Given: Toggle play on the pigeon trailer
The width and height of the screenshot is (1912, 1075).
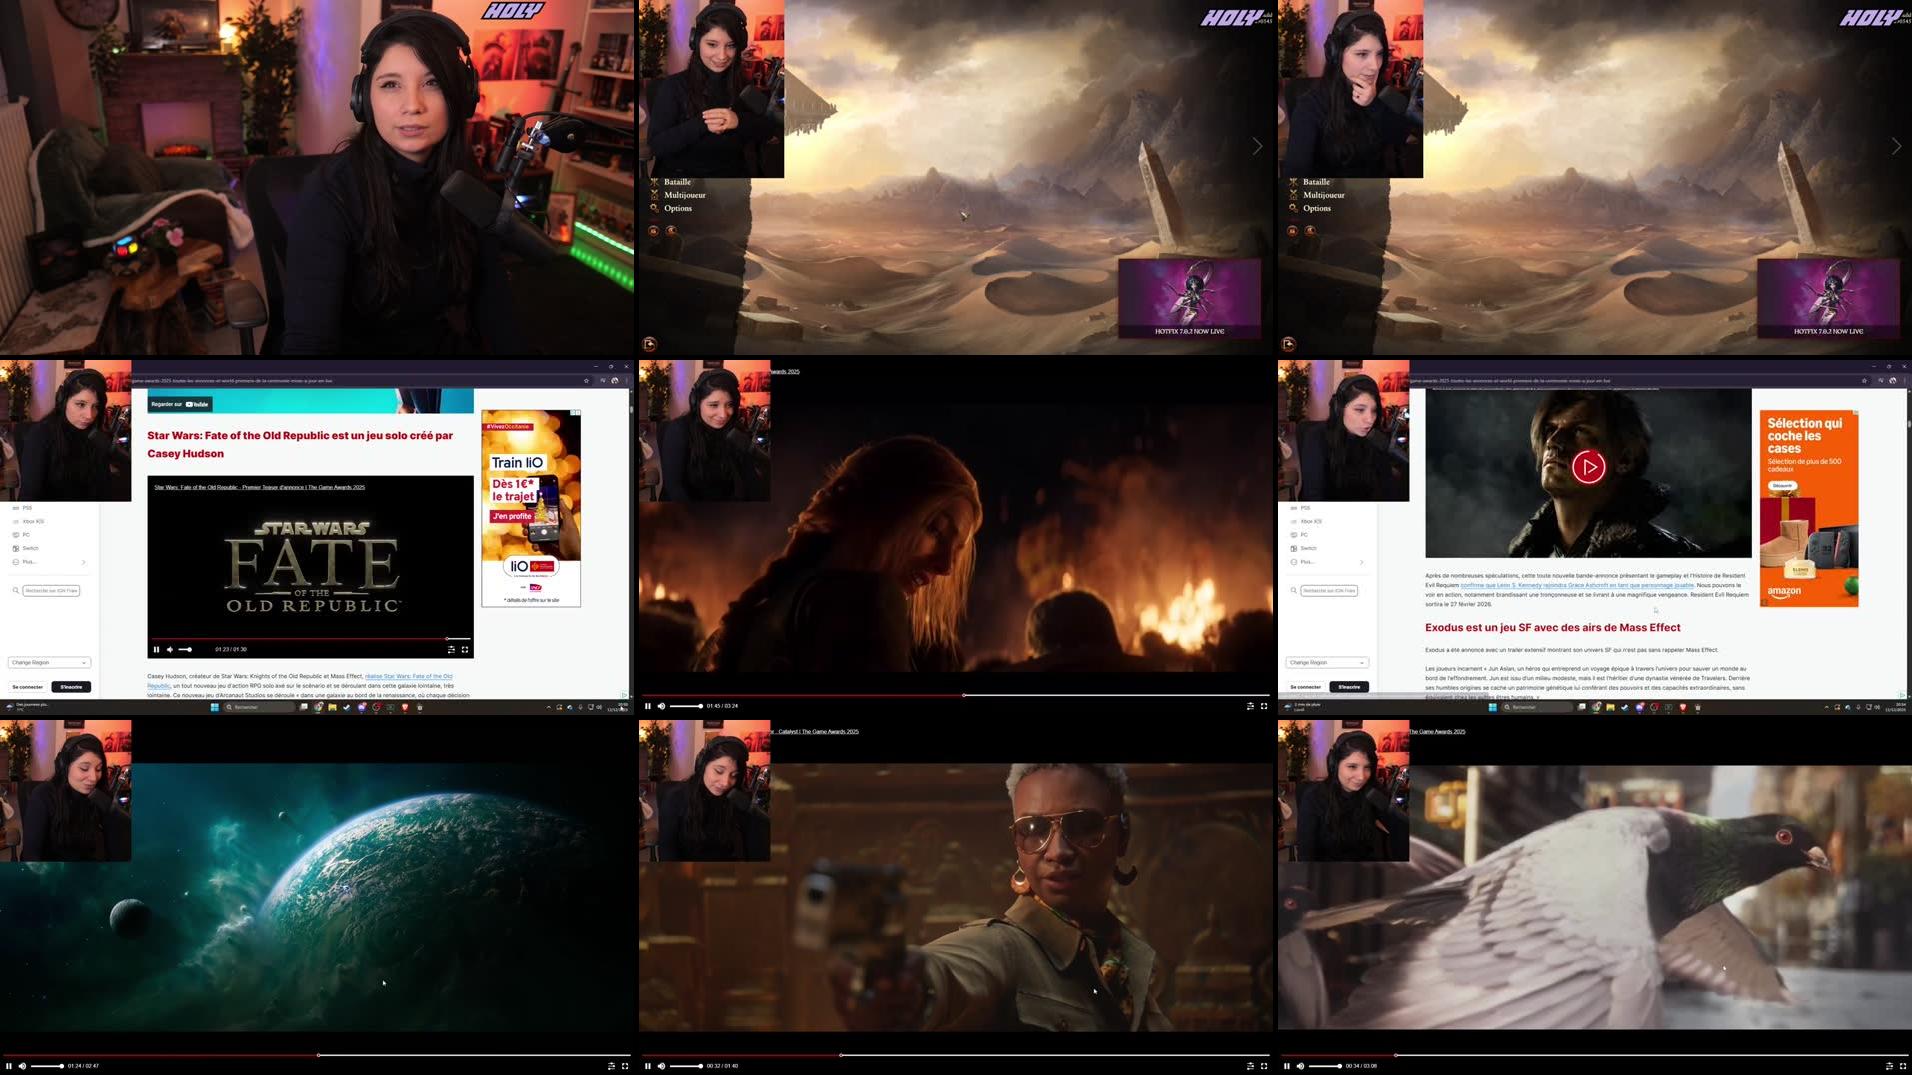Looking at the screenshot, I should (x=1287, y=1066).
